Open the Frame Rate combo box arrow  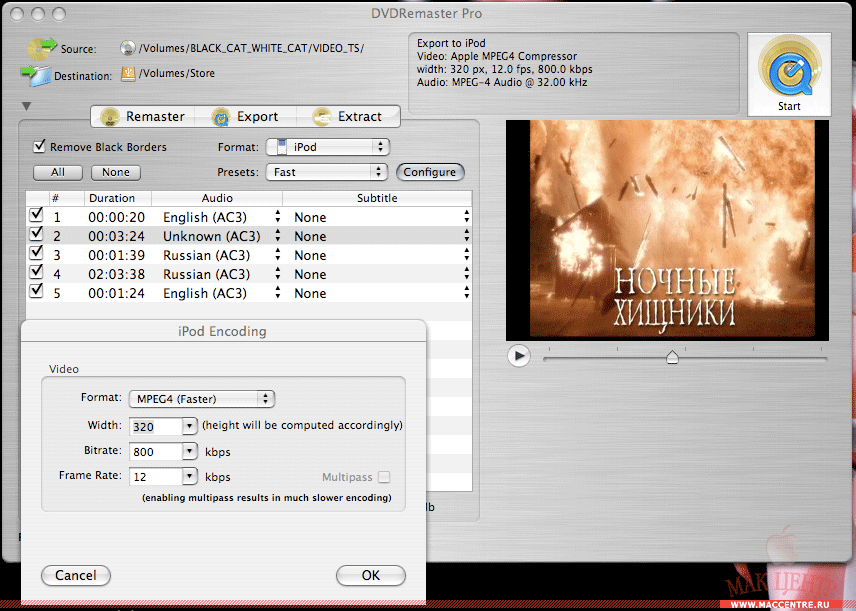(x=189, y=476)
